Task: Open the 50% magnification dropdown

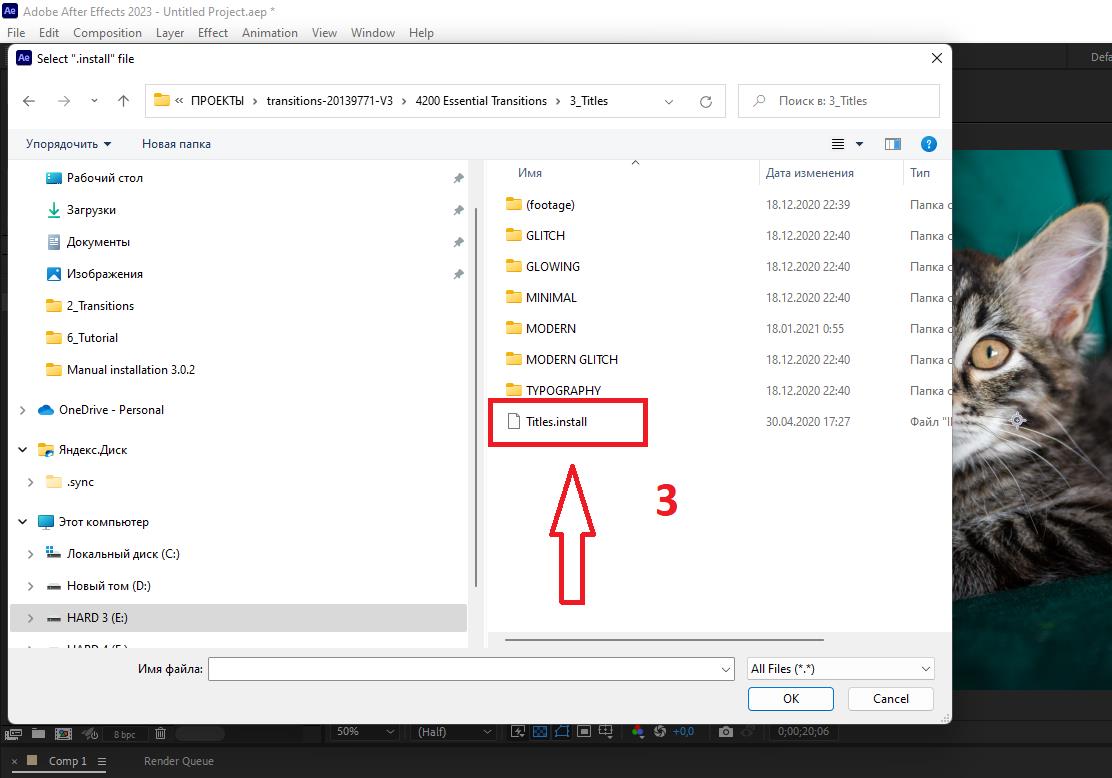Action: coord(365,731)
